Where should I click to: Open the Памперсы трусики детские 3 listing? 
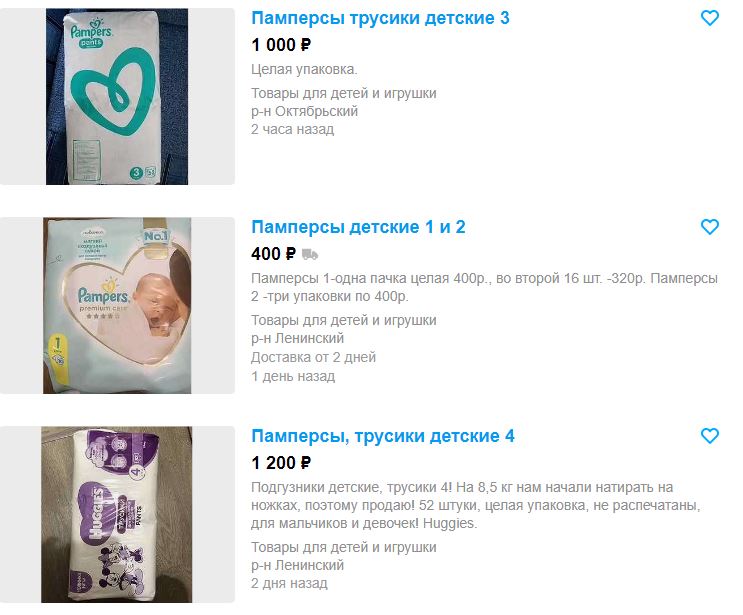(380, 18)
